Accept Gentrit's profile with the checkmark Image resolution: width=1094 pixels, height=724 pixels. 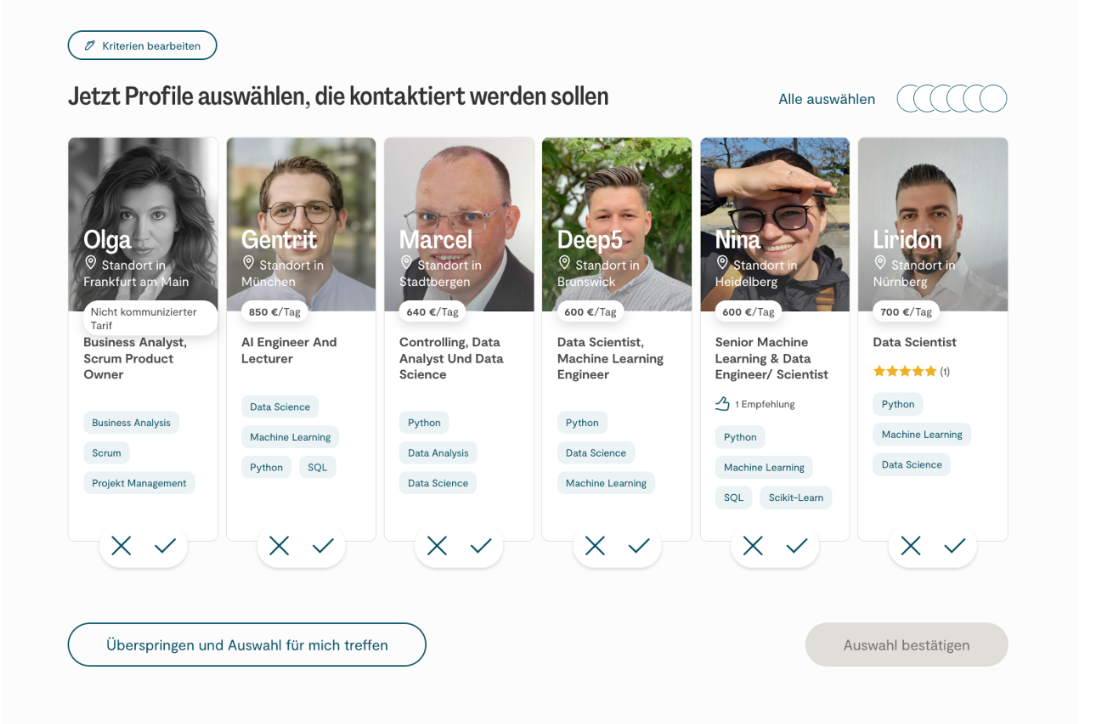[x=323, y=545]
